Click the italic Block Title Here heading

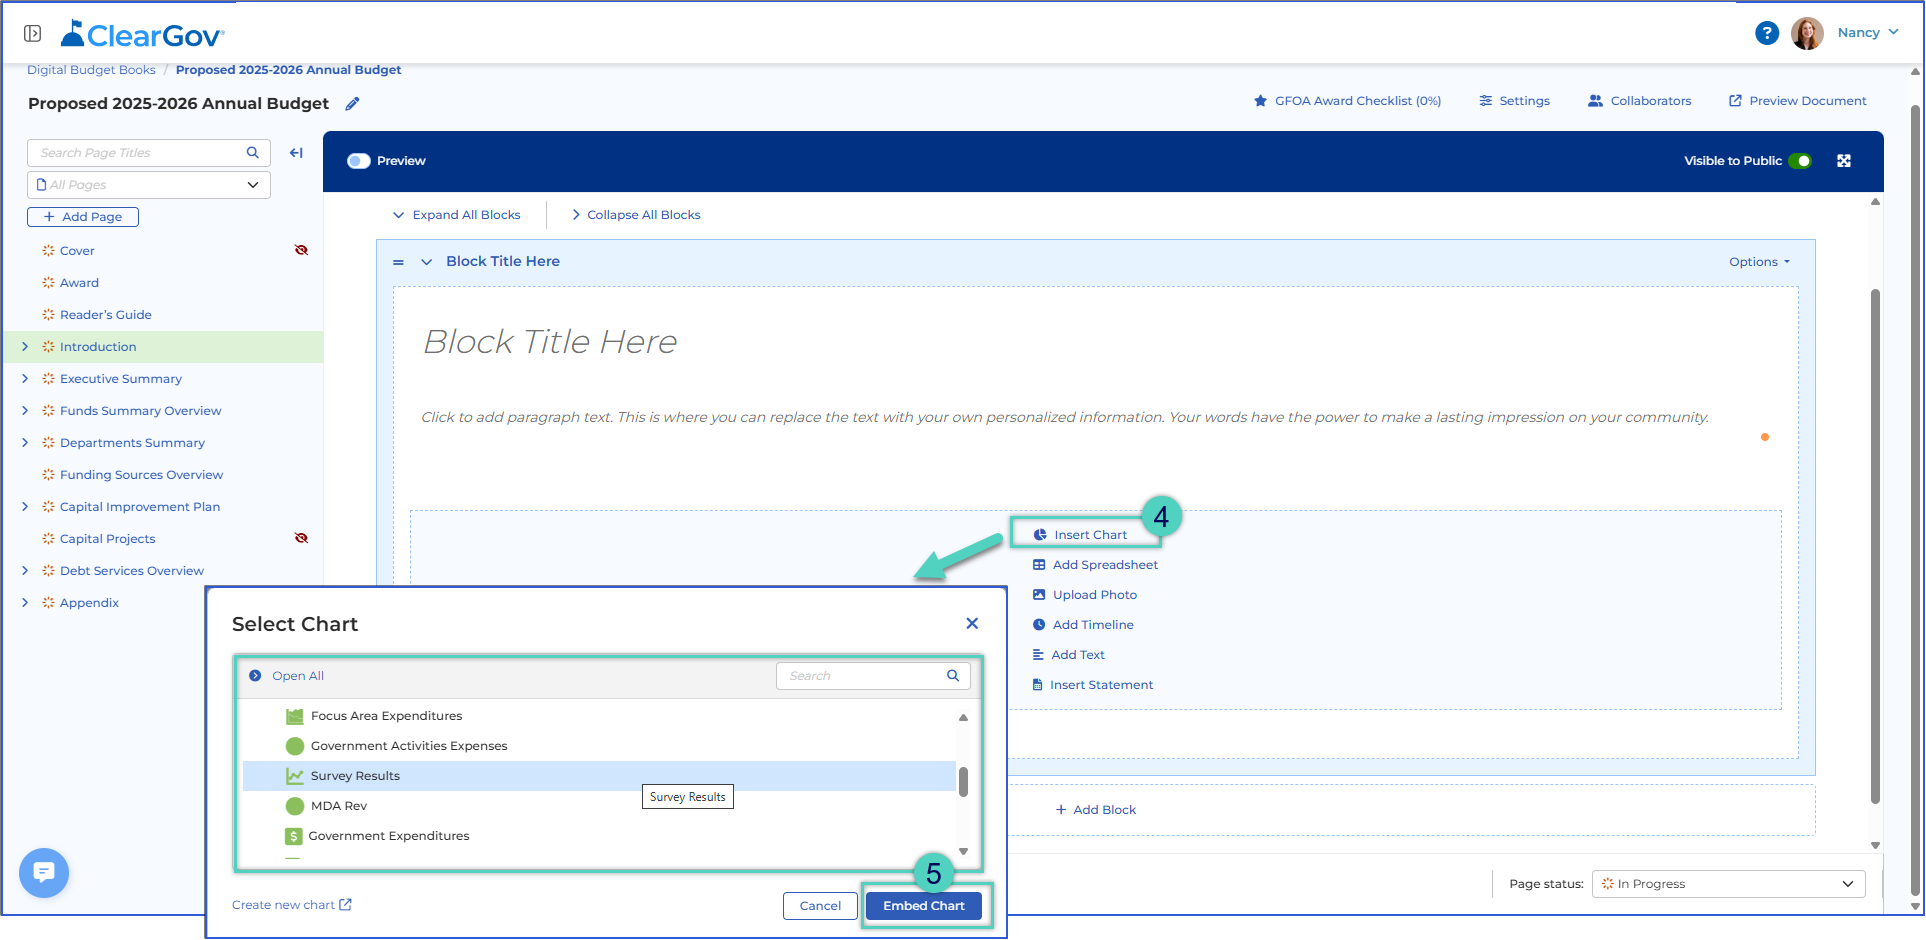point(550,342)
